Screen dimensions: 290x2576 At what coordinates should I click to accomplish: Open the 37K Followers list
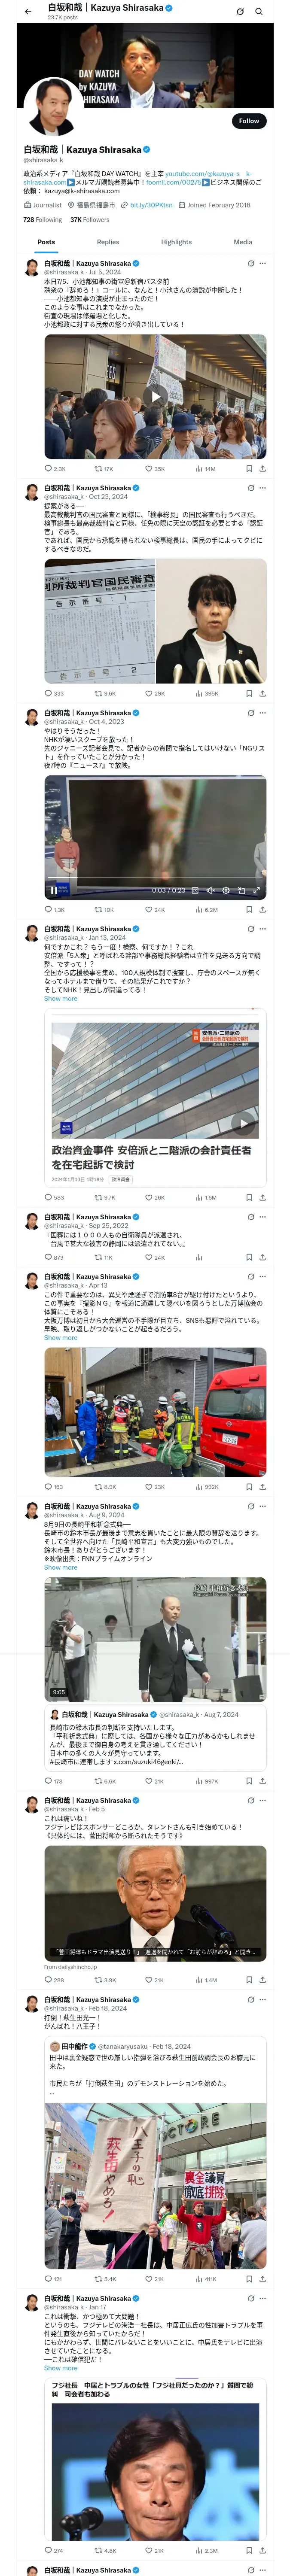pos(89,220)
